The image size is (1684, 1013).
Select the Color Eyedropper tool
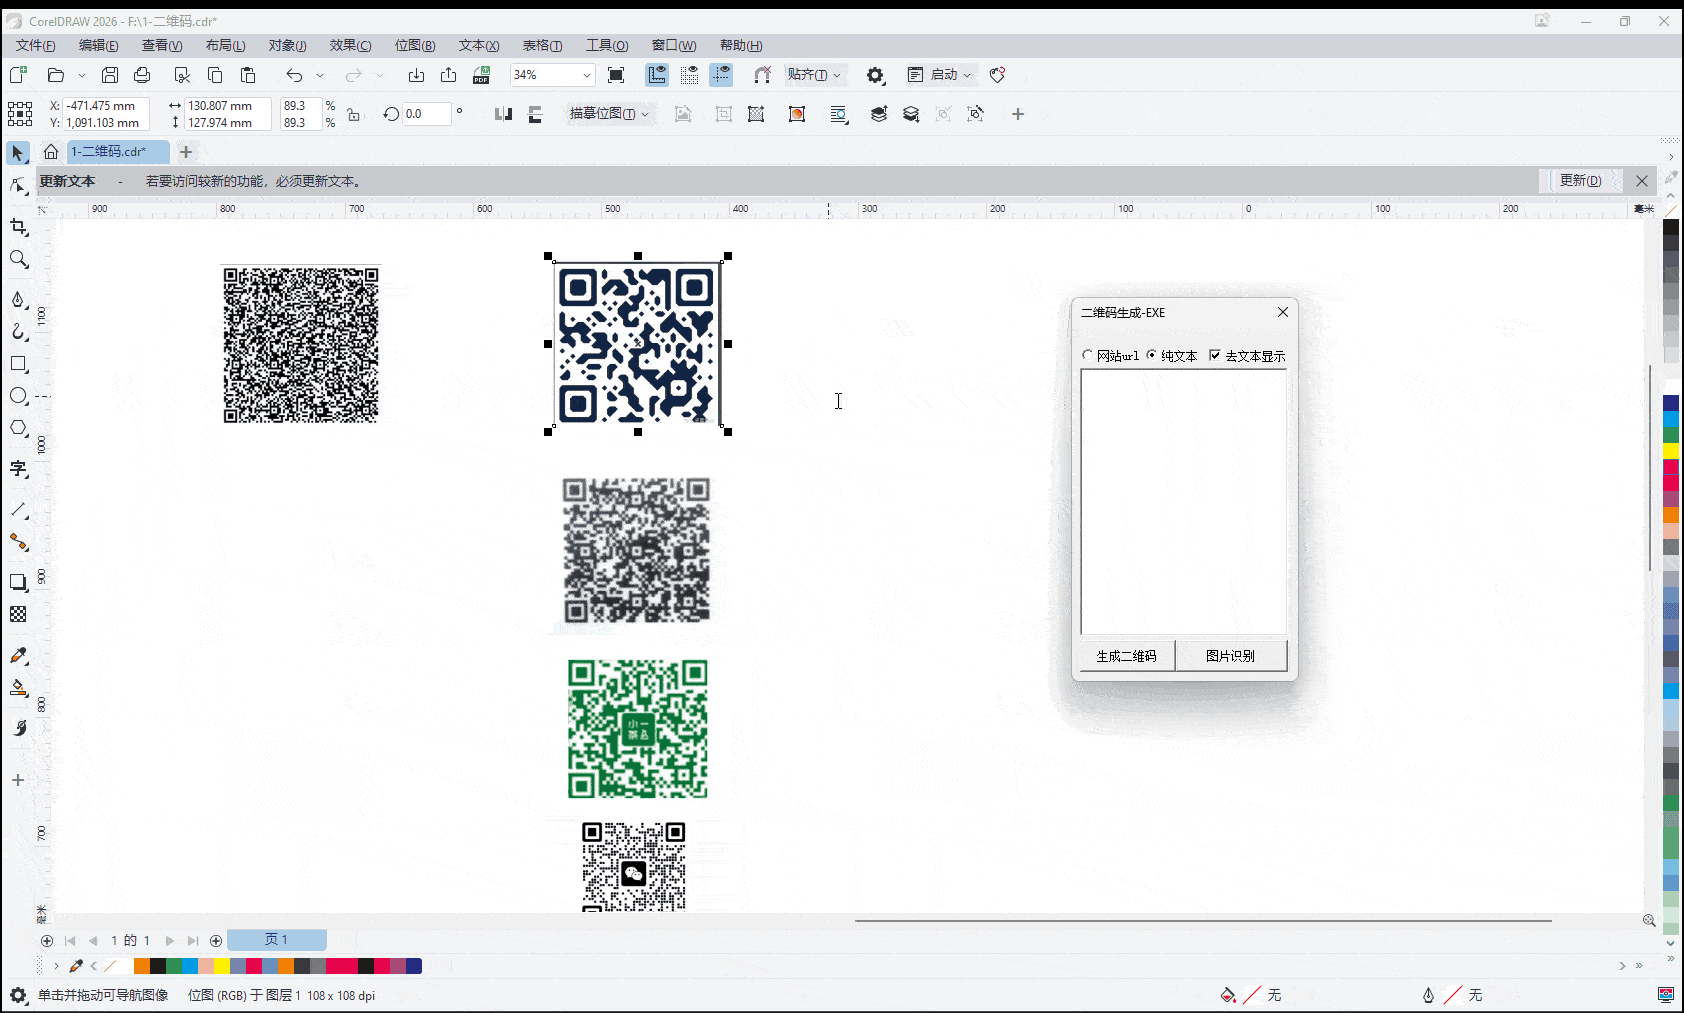(x=18, y=656)
